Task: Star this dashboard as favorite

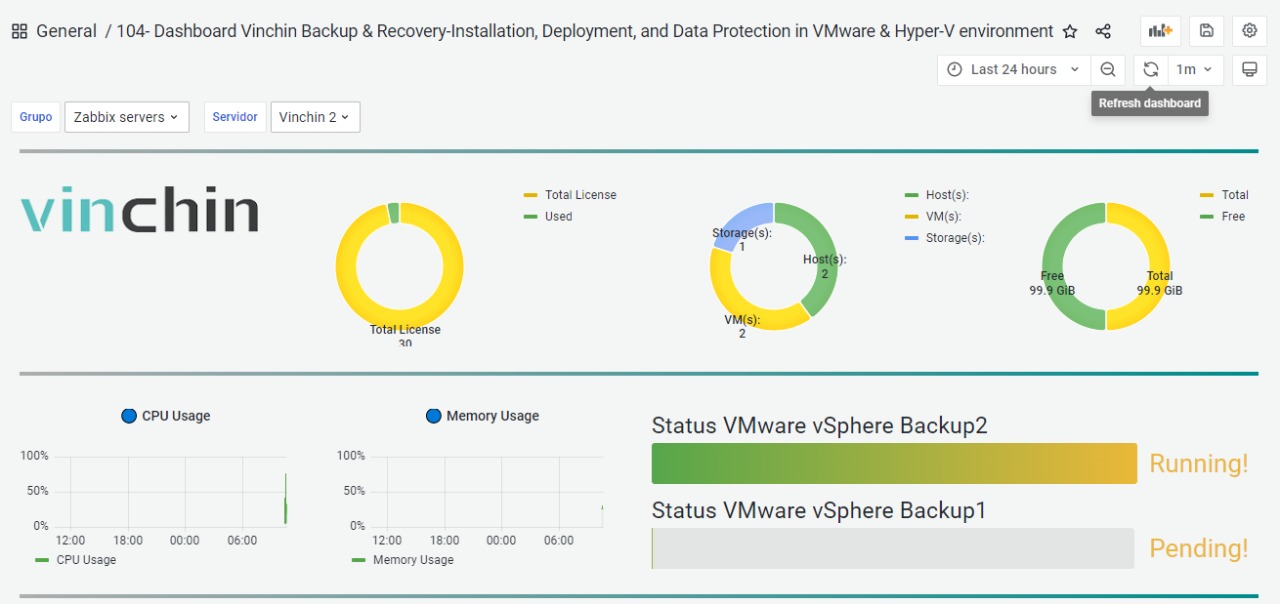Action: click(1070, 31)
